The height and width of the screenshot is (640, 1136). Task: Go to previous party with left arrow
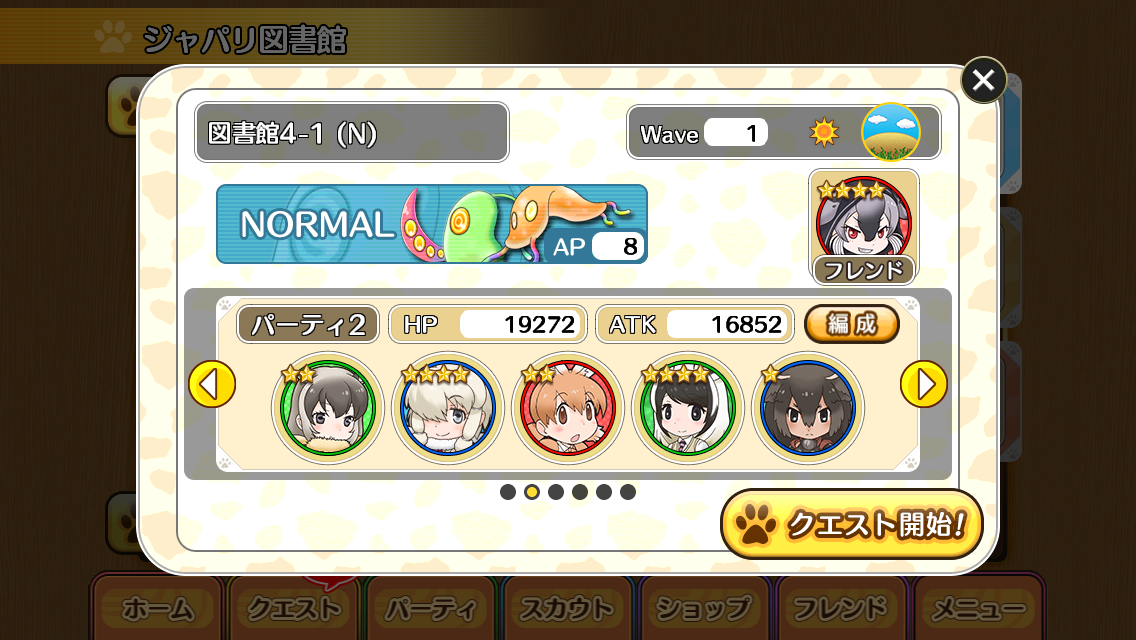point(212,384)
